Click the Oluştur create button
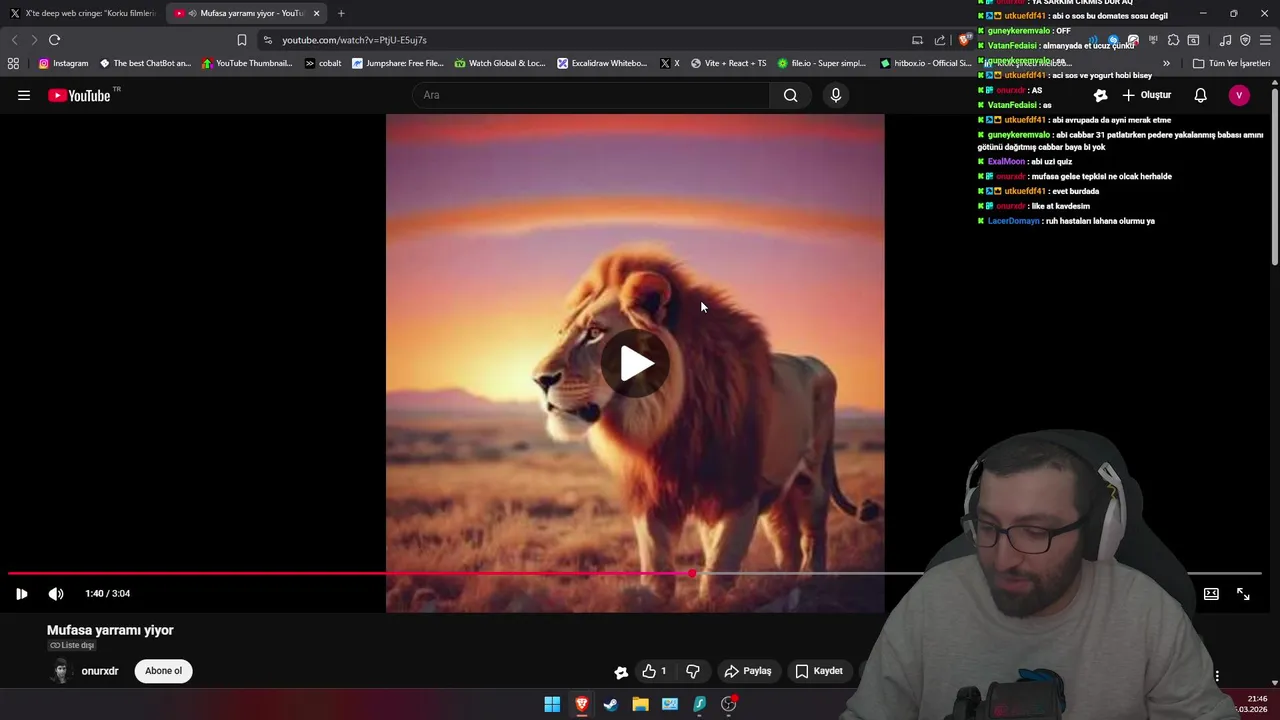1280x720 pixels. coord(1146,95)
